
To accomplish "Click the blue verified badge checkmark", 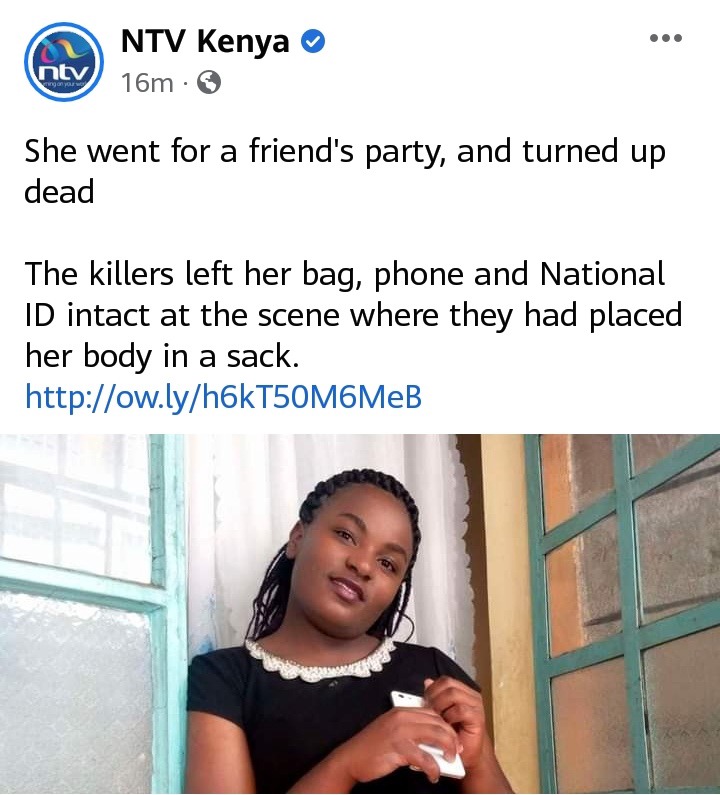I will [x=313, y=41].
